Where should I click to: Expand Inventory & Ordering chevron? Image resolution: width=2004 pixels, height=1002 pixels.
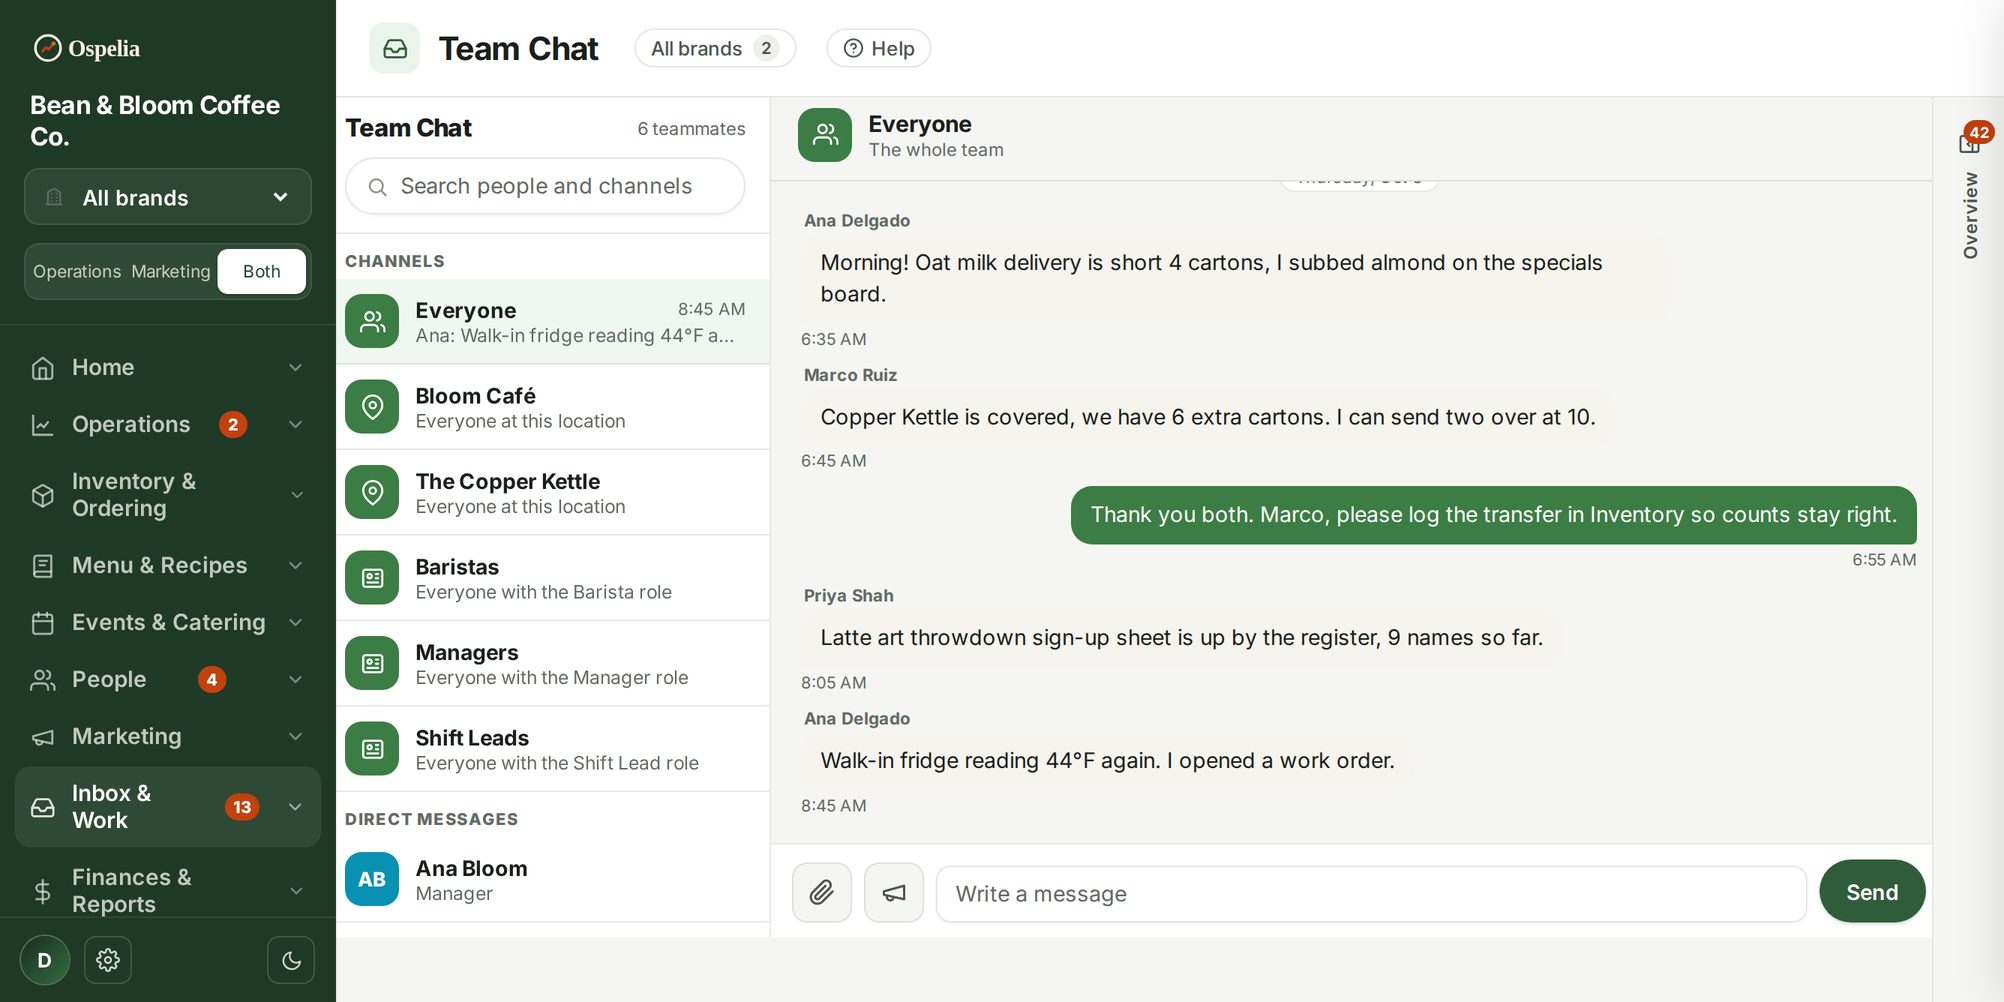[x=296, y=495]
